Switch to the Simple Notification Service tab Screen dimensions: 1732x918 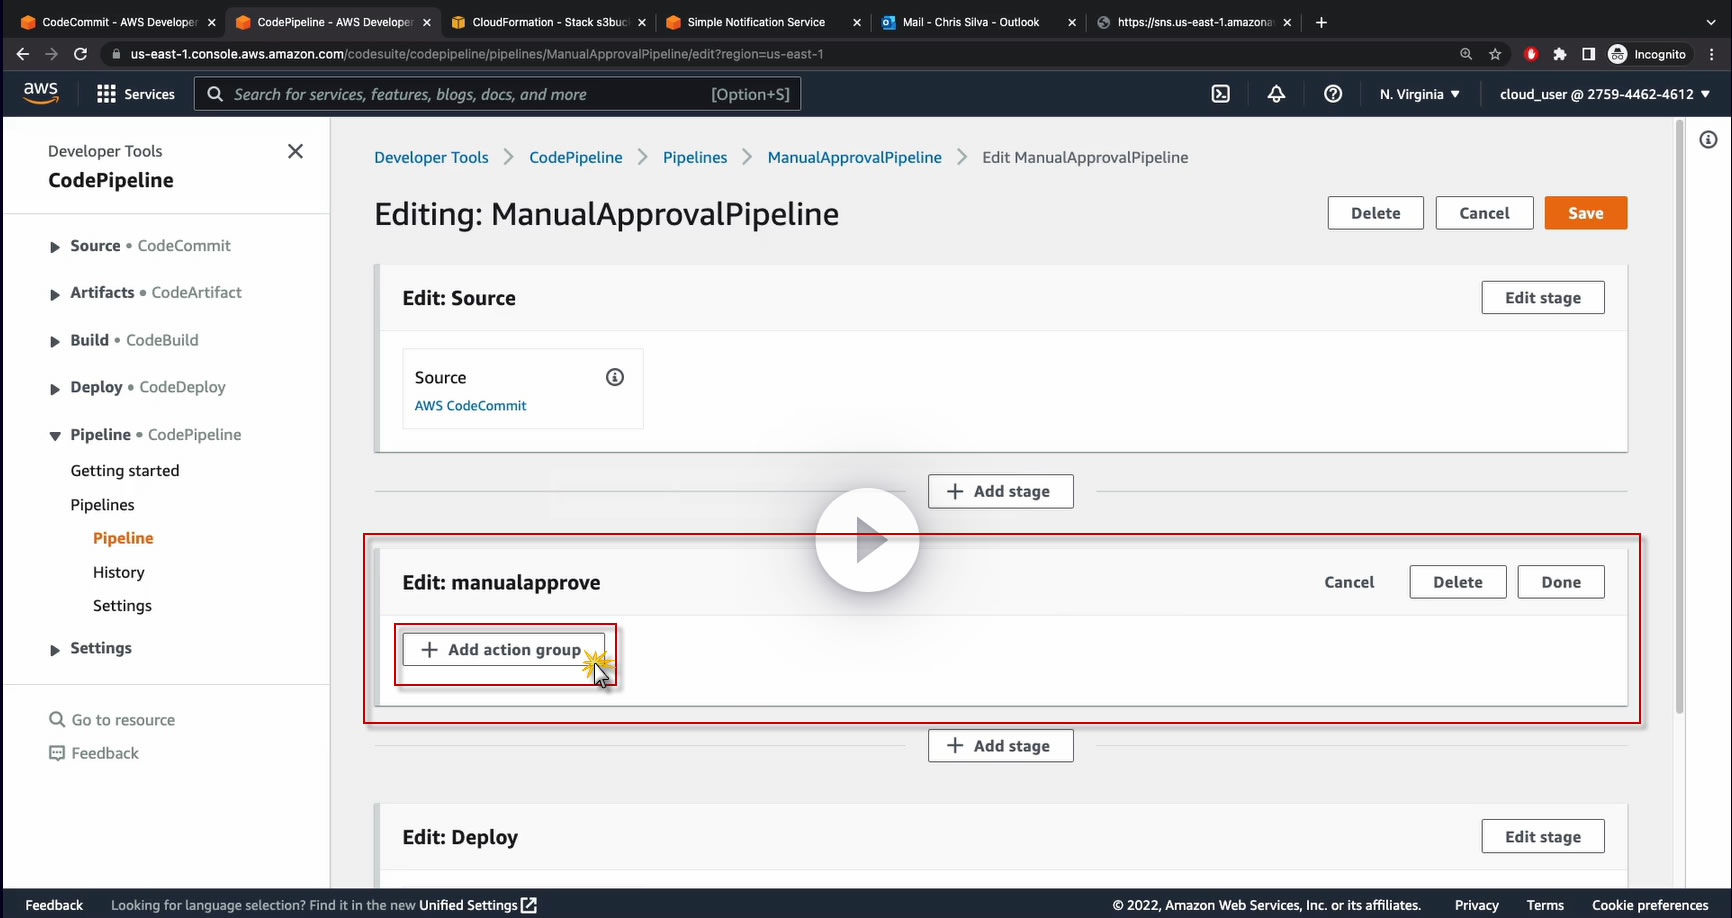click(x=756, y=22)
